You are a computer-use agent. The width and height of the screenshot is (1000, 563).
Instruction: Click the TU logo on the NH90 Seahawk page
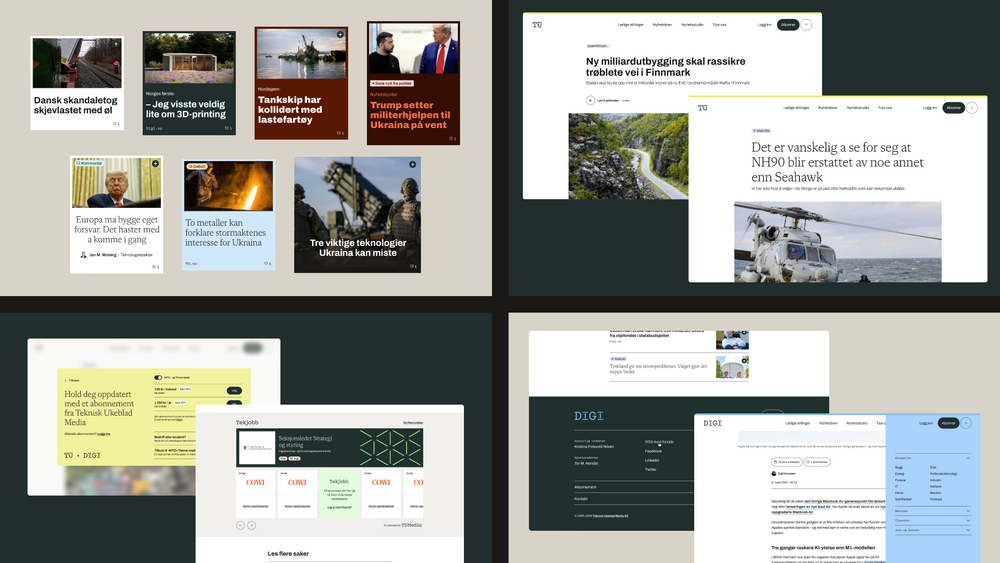702,108
